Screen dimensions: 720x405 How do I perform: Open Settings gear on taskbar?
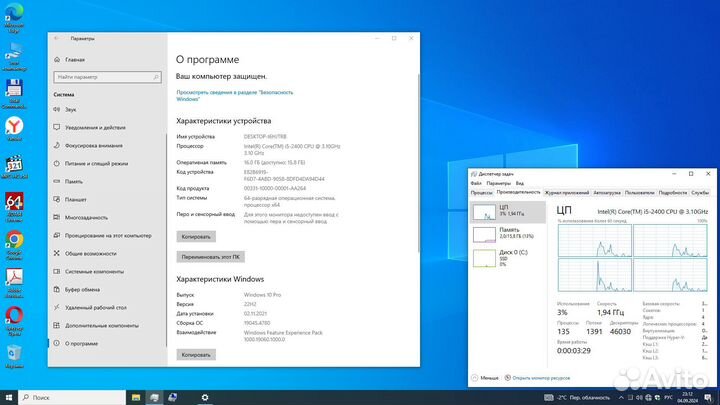pyautogui.click(x=205, y=398)
